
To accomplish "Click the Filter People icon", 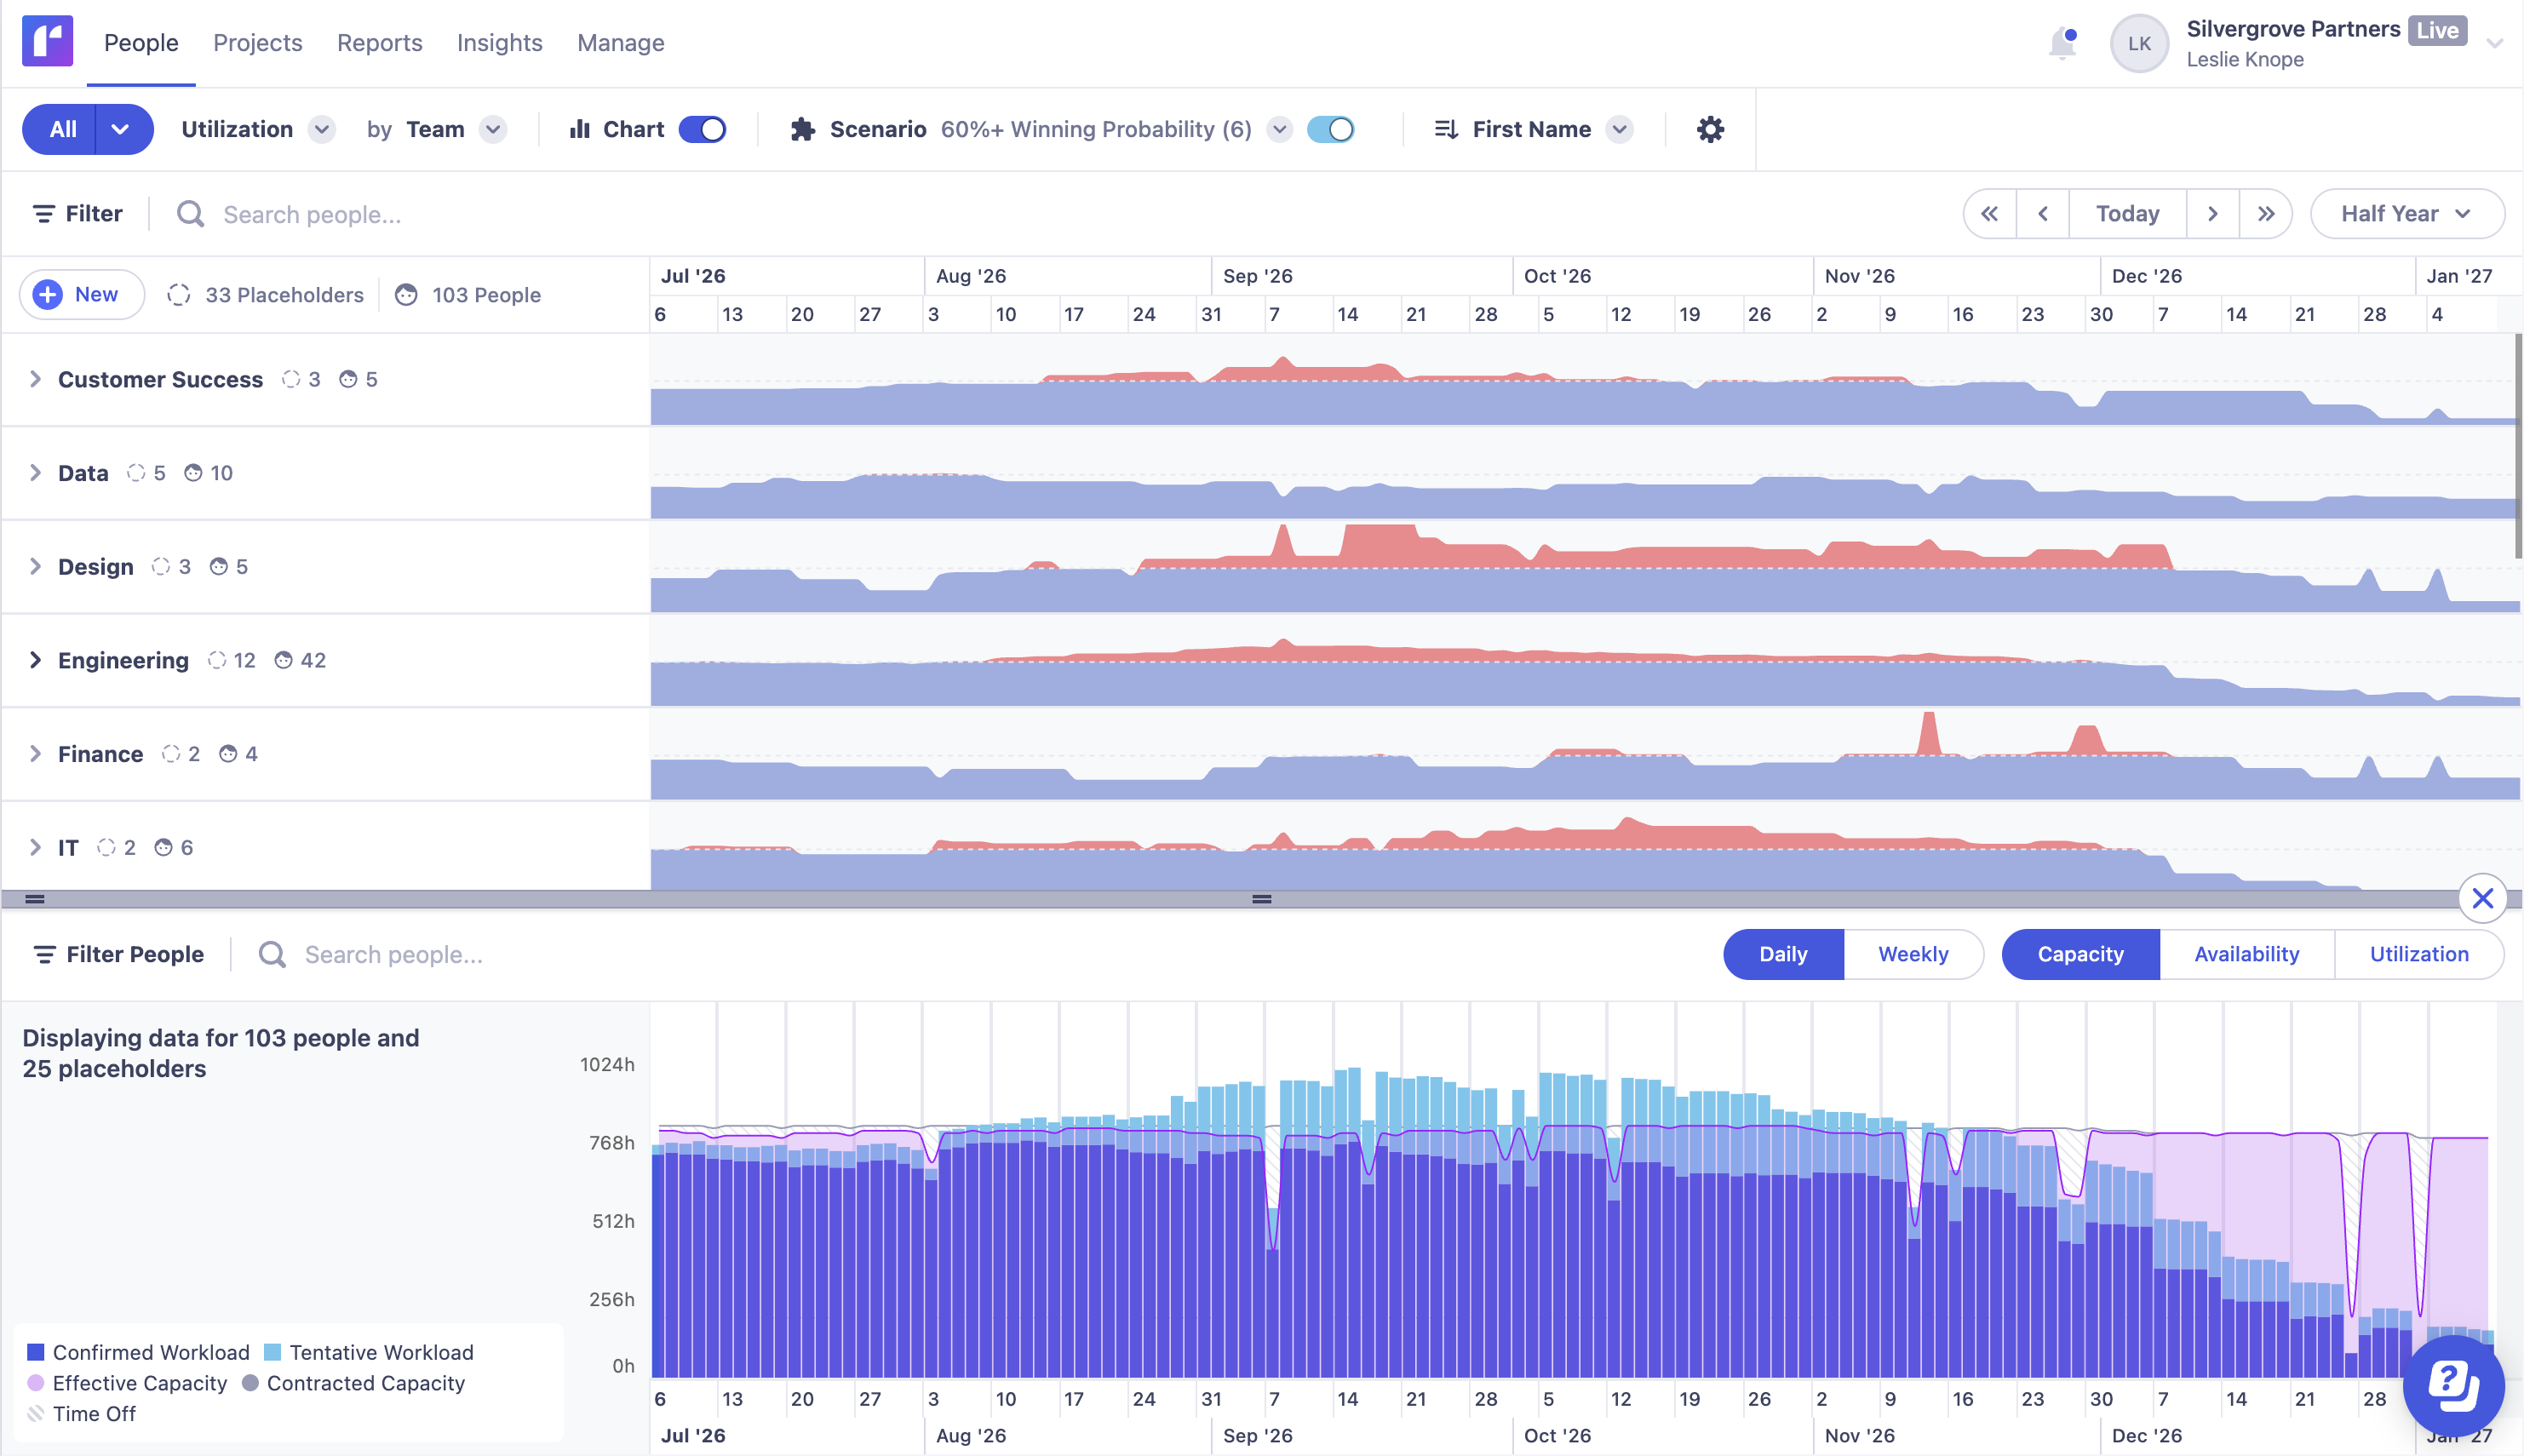I will pyautogui.click(x=44, y=954).
